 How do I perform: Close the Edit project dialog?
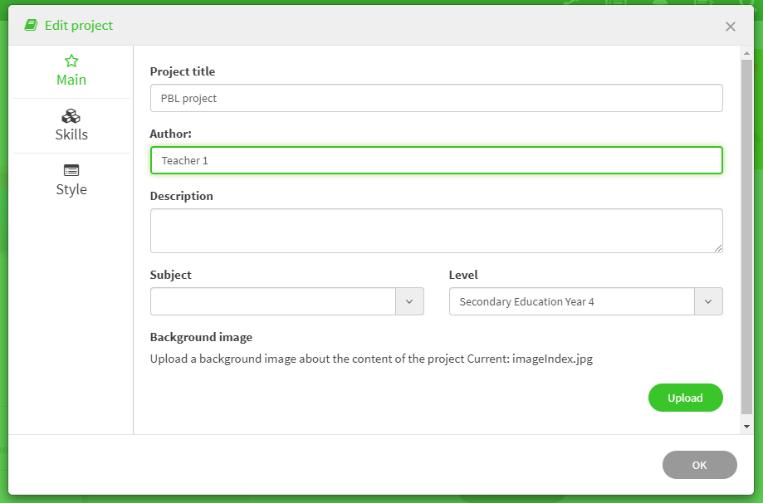pos(730,27)
